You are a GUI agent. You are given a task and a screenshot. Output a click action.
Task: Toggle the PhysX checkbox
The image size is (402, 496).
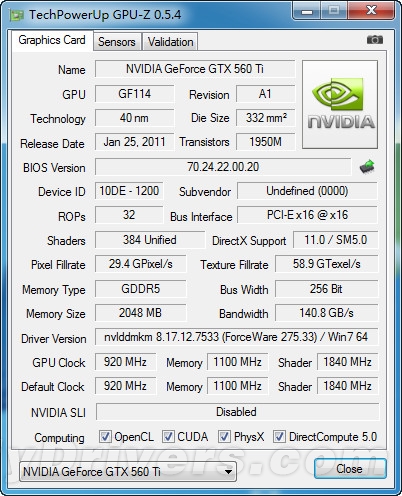[224, 437]
